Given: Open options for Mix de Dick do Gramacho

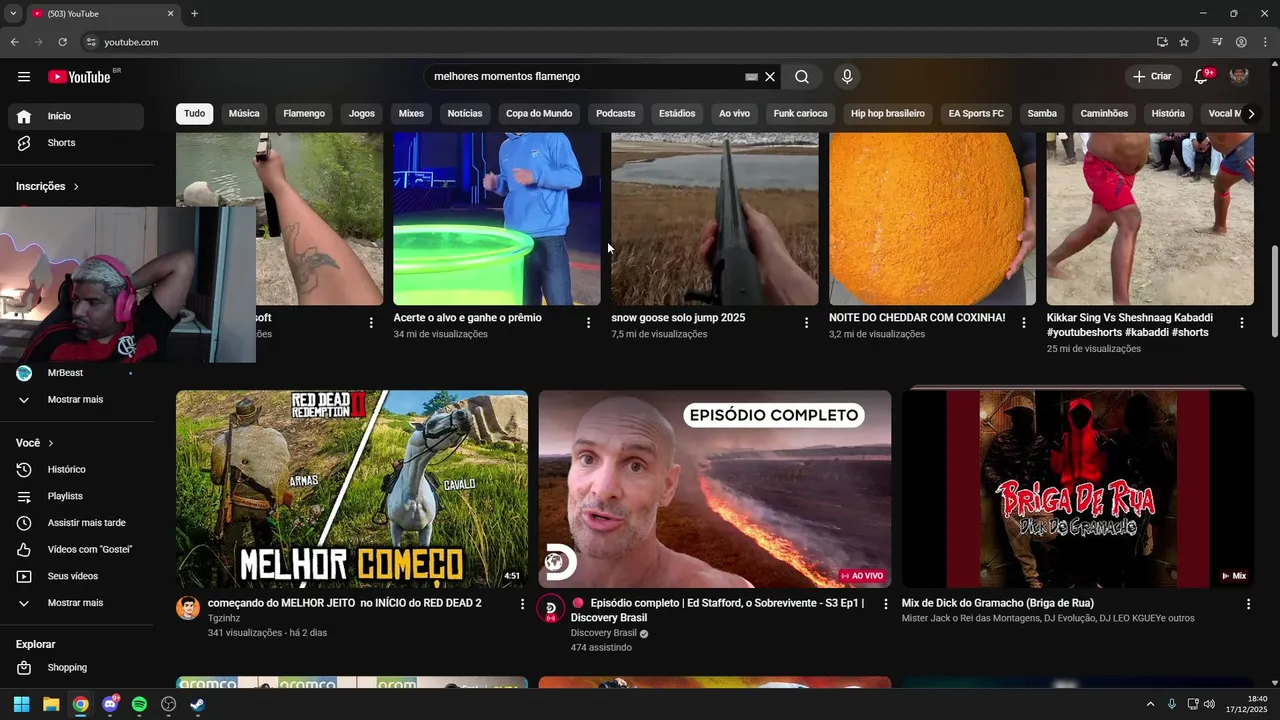Looking at the screenshot, I should tap(1248, 604).
